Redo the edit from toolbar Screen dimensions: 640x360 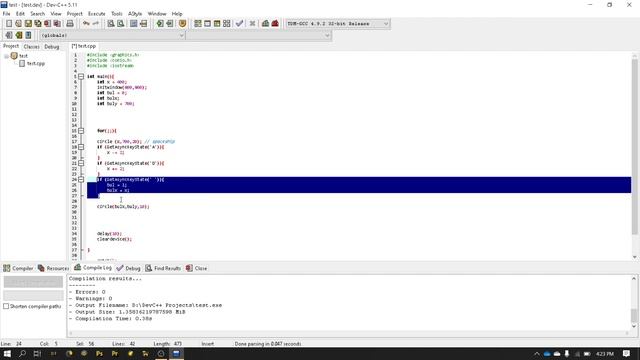[x=96, y=24]
